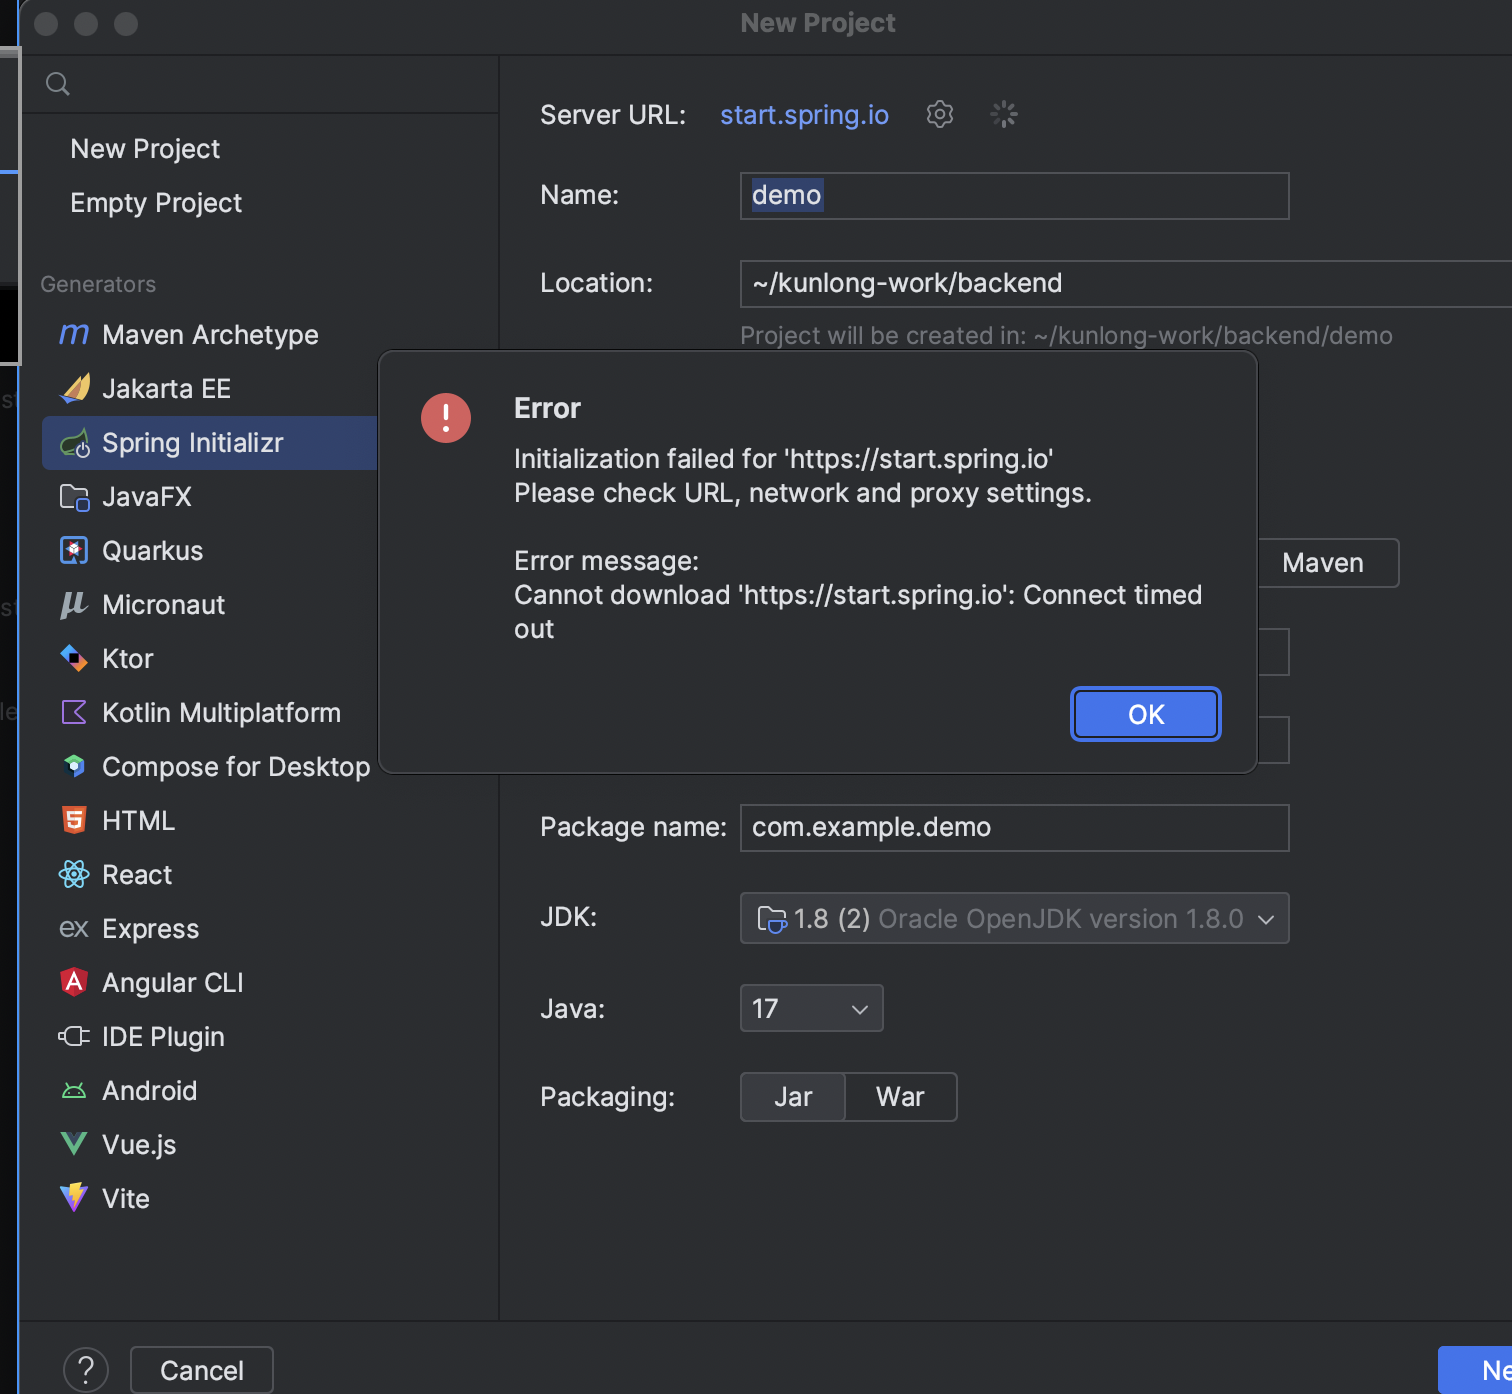
Task: Open server URL settings gear icon
Action: pyautogui.click(x=940, y=114)
